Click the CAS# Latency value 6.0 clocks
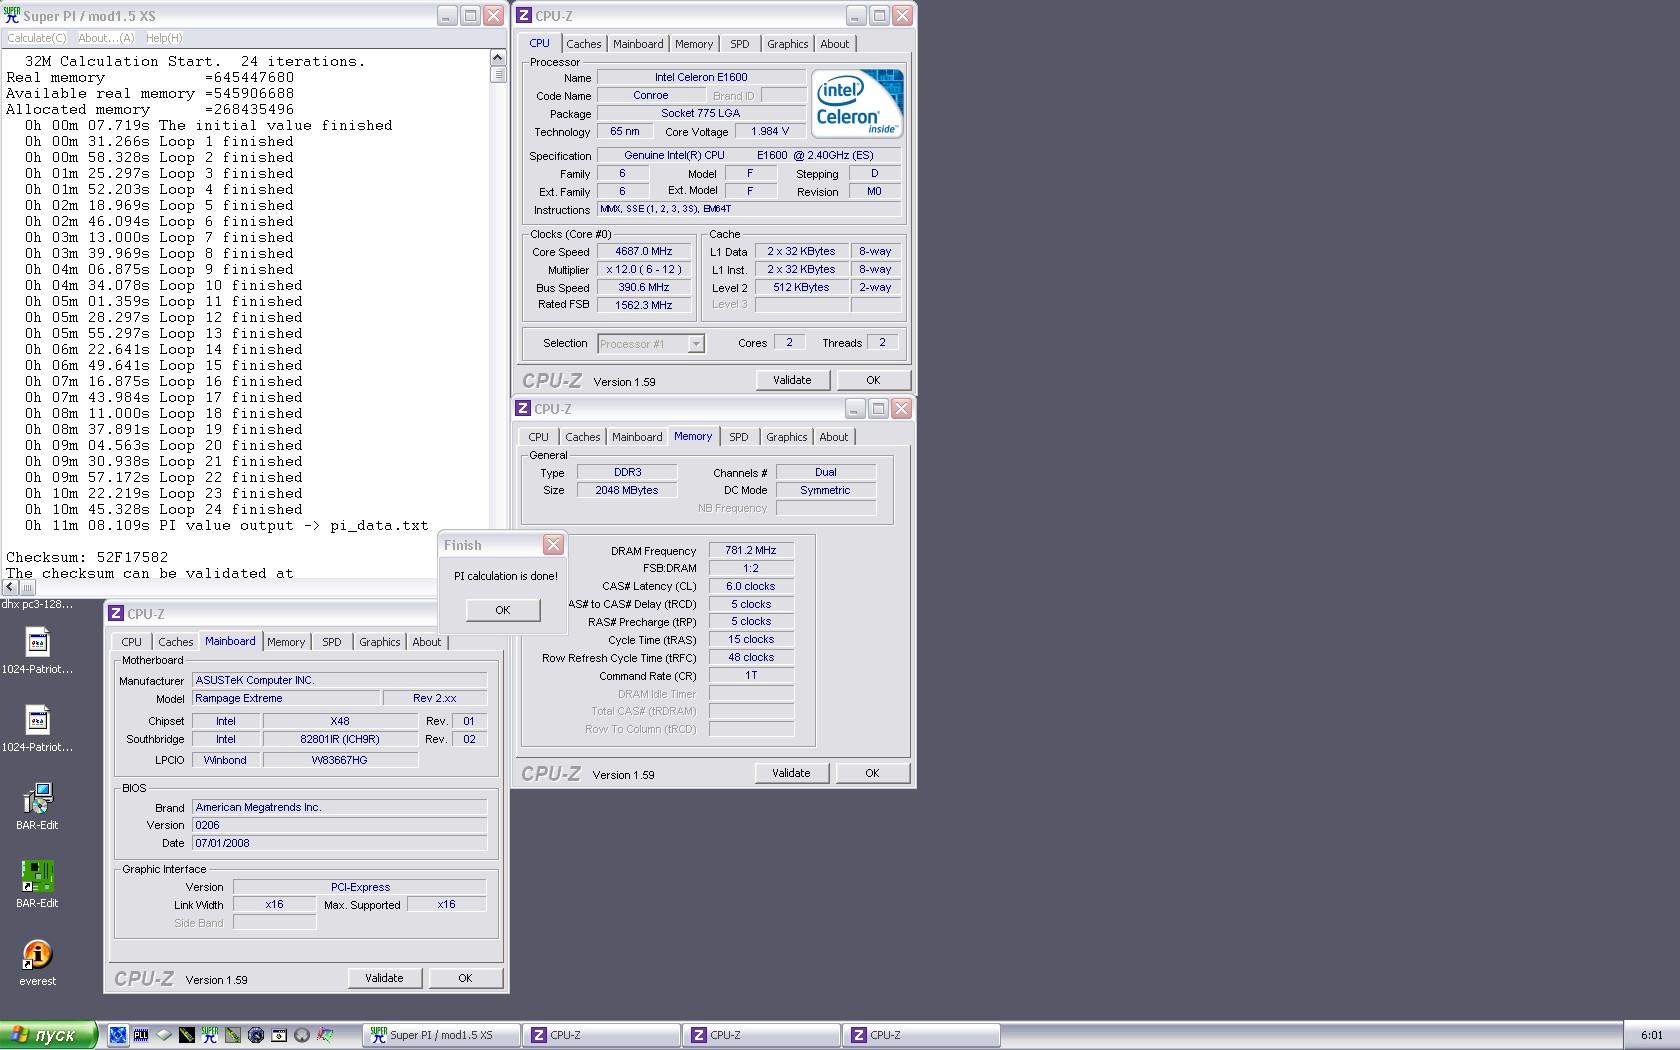Viewport: 1680px width, 1050px height. coord(751,586)
